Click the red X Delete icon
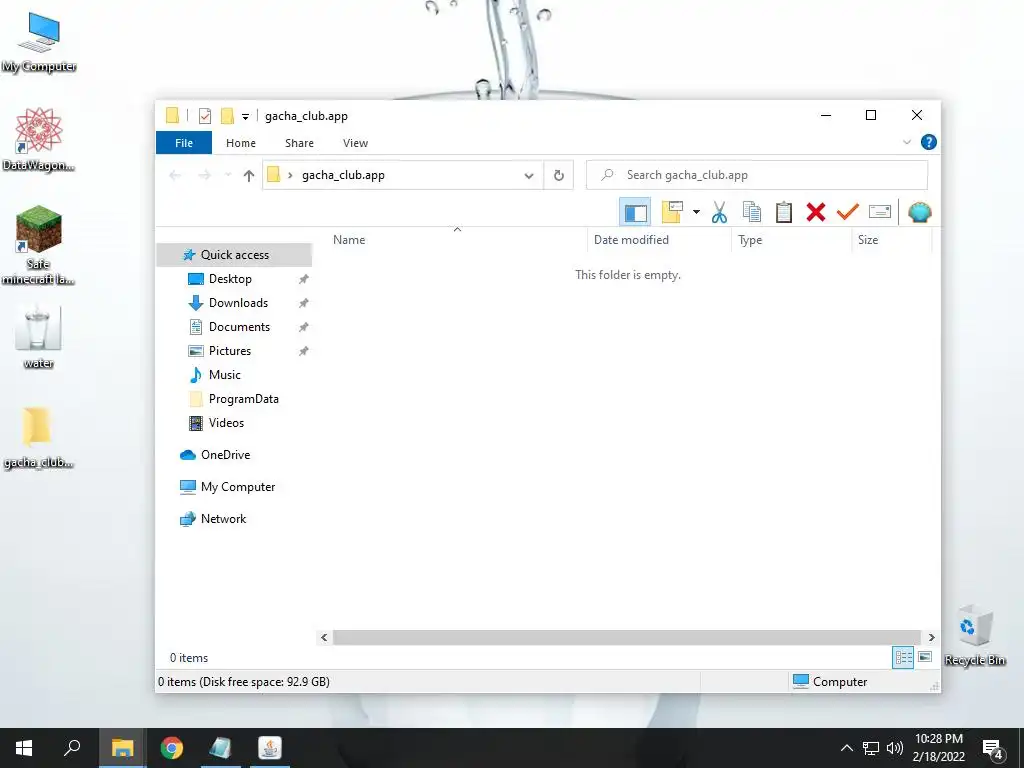The image size is (1024, 768). point(816,212)
